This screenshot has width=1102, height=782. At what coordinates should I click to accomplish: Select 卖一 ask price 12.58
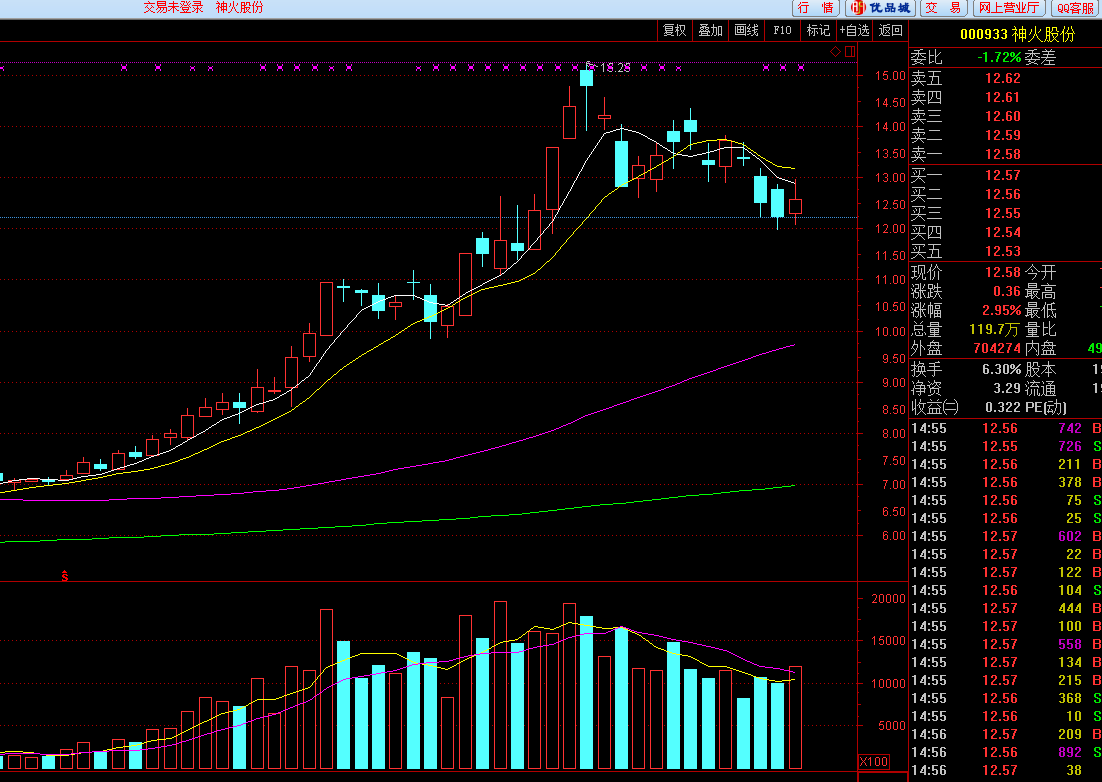1002,154
